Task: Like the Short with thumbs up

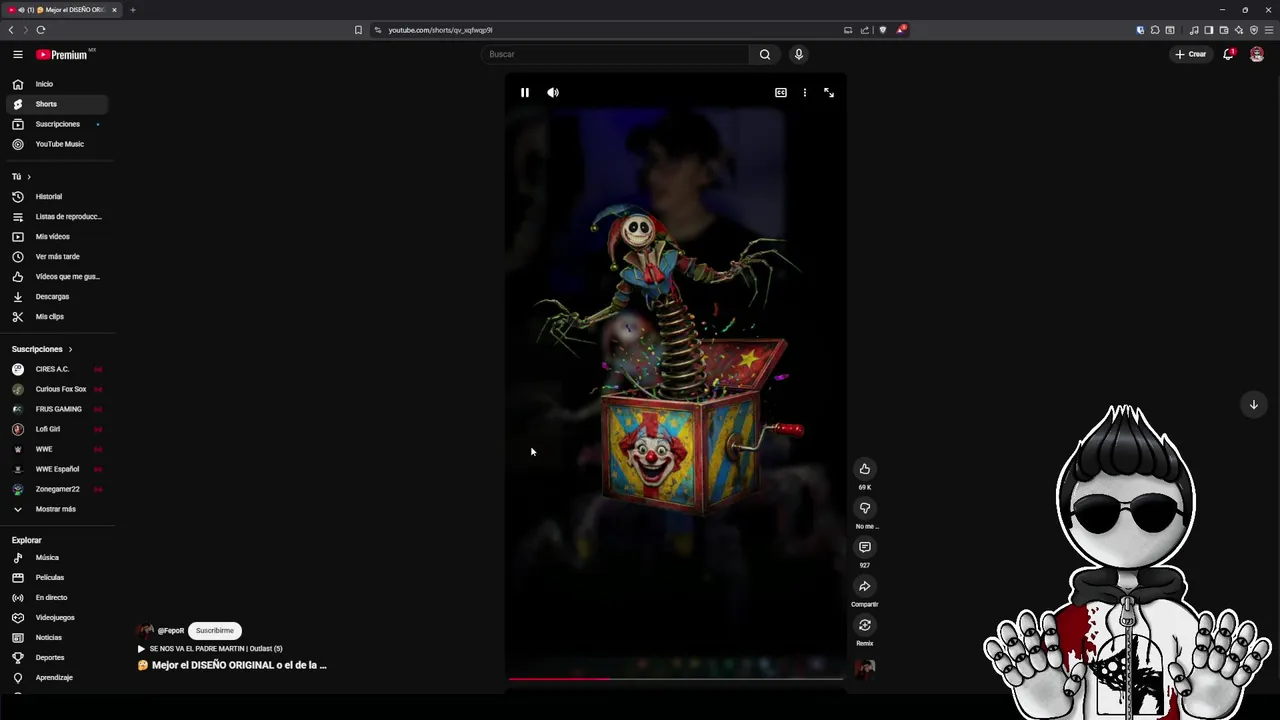Action: pyautogui.click(x=865, y=469)
